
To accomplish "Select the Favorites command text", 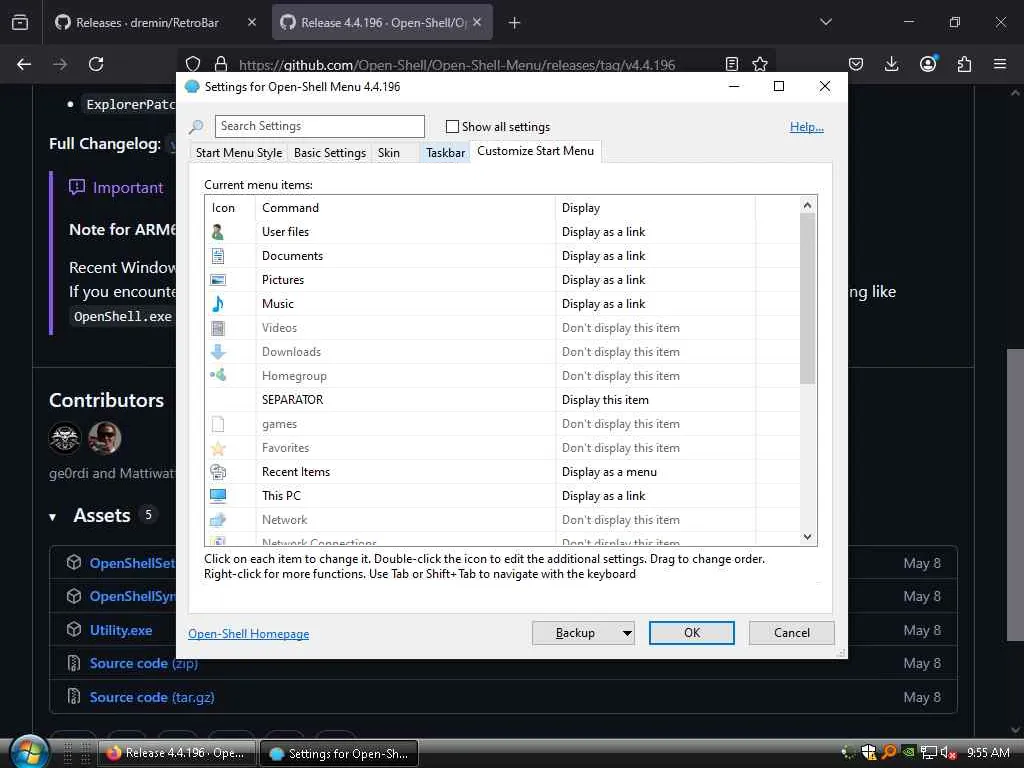I will coord(285,448).
